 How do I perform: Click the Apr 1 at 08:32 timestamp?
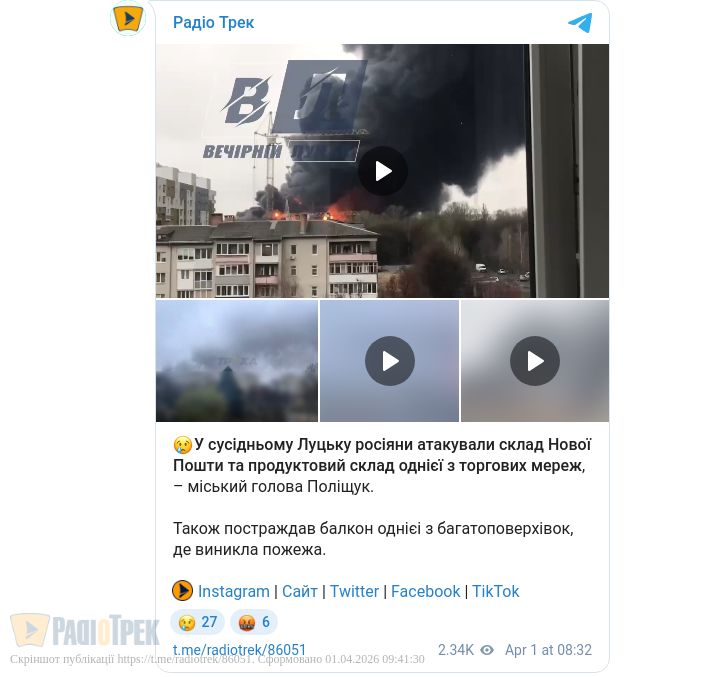[548, 650]
